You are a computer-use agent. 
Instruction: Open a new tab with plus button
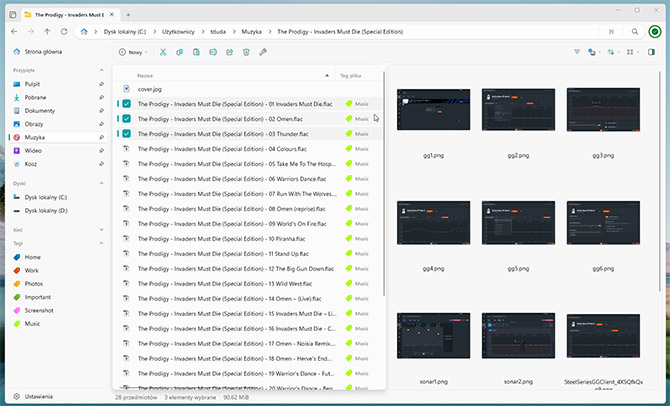(x=128, y=15)
